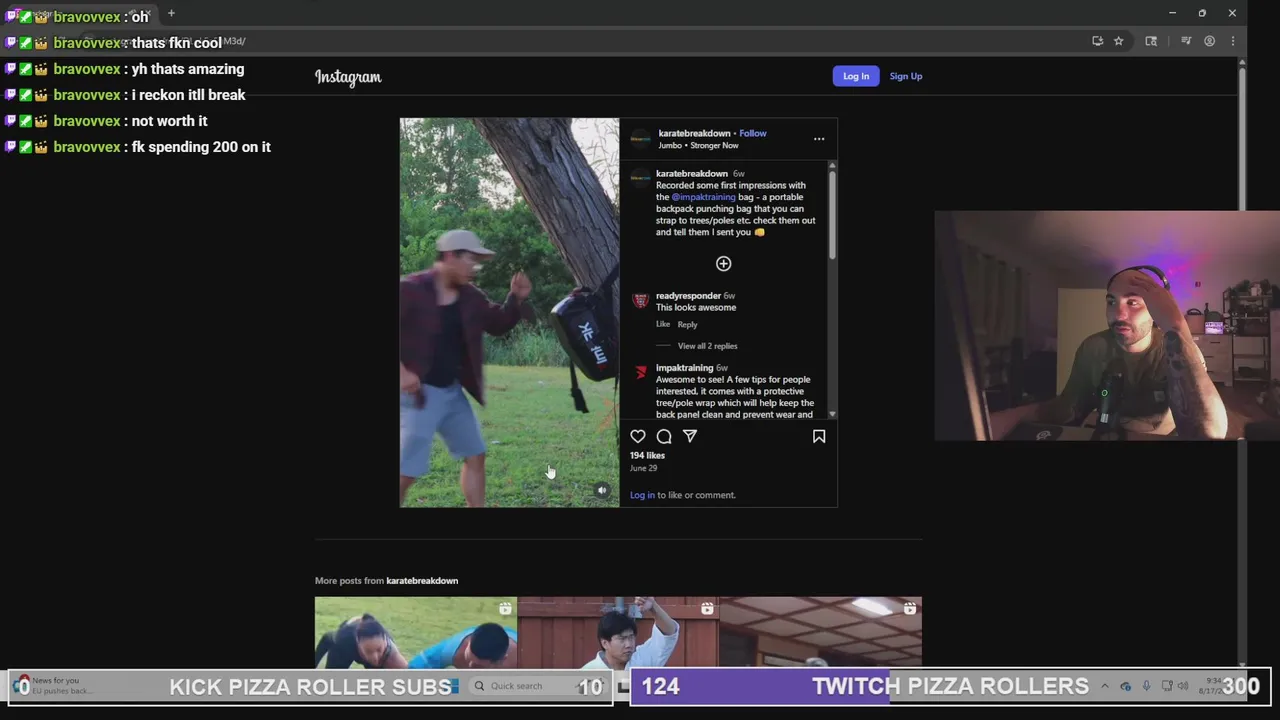The height and width of the screenshot is (720, 1280).
Task: Open the first More posts thumbnail
Action: (x=415, y=632)
